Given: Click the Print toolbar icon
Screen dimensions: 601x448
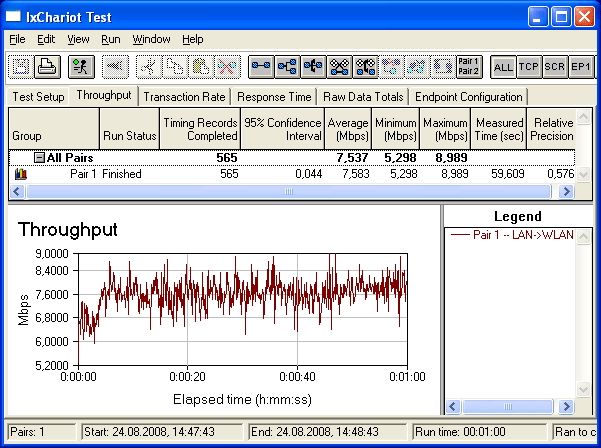Looking at the screenshot, I should pos(47,67).
